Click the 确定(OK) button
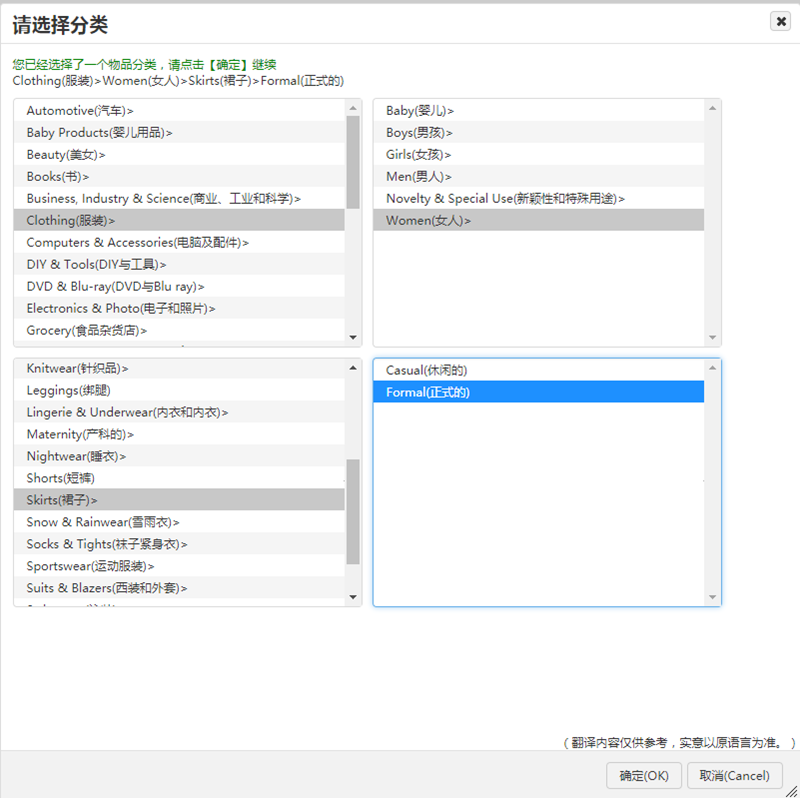 (644, 775)
